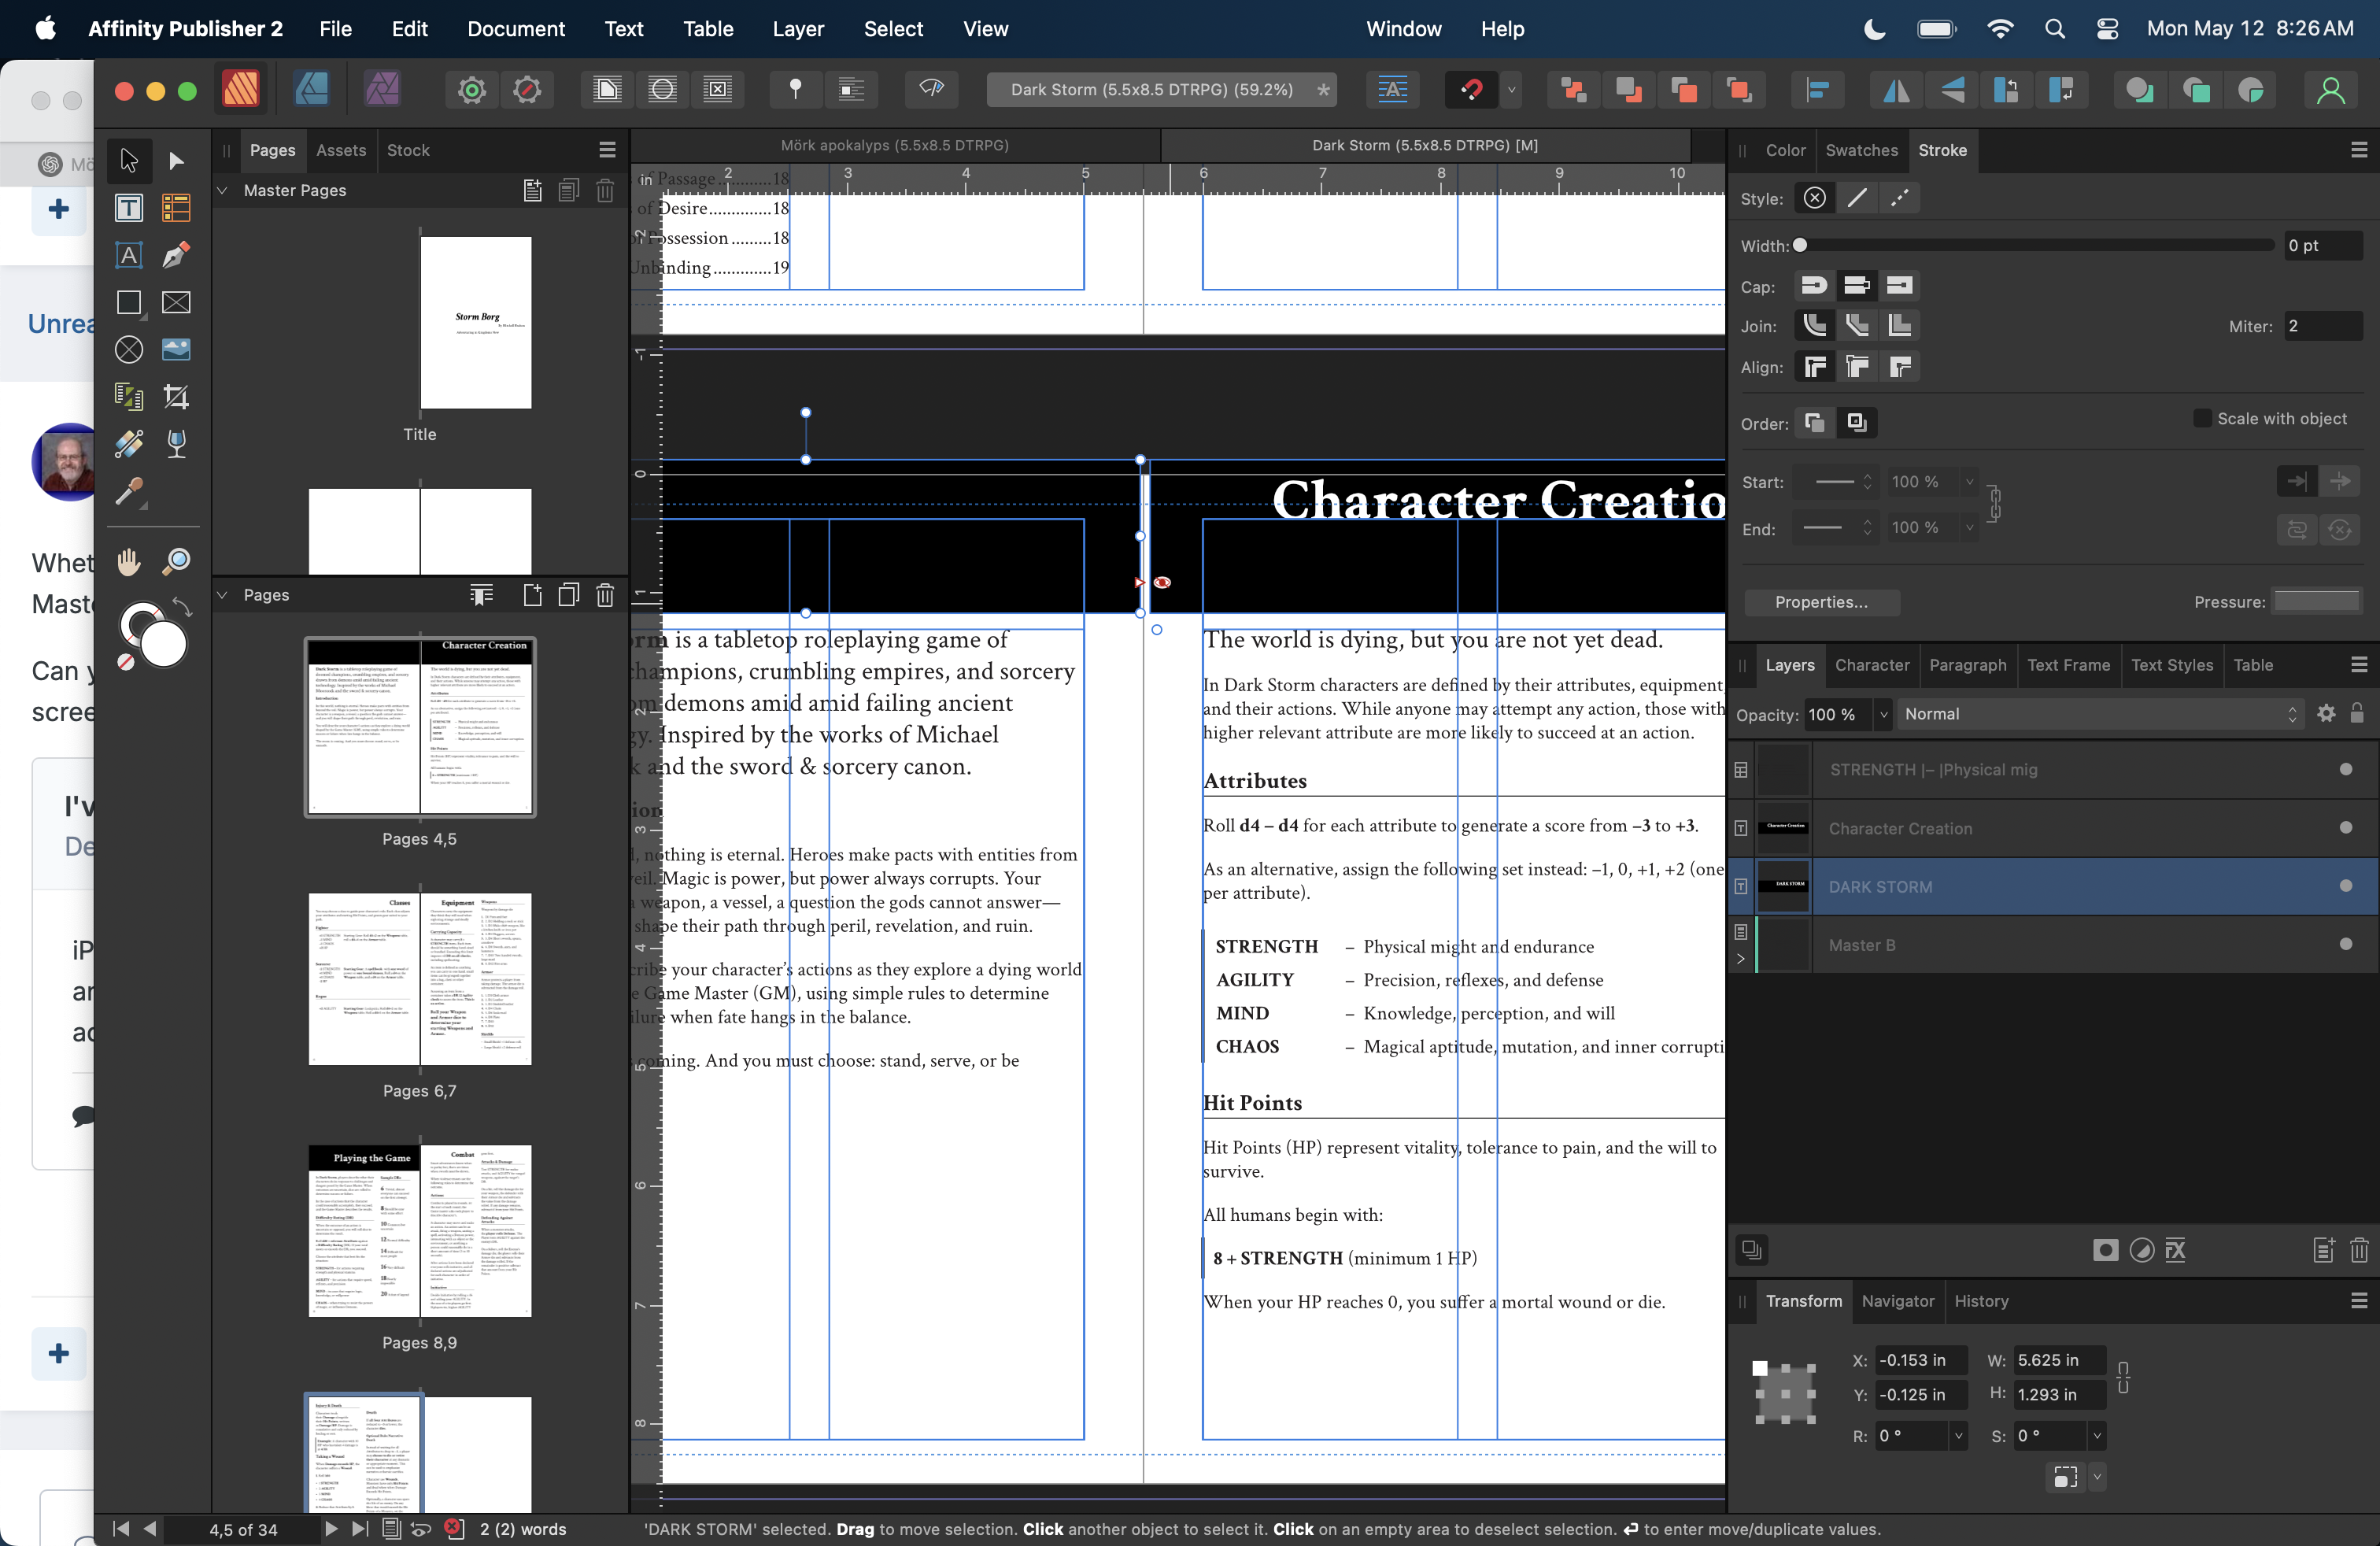Screen dimensions: 2380x1546
Task: Open the snapping options dropdown arrow
Action: 1512,90
